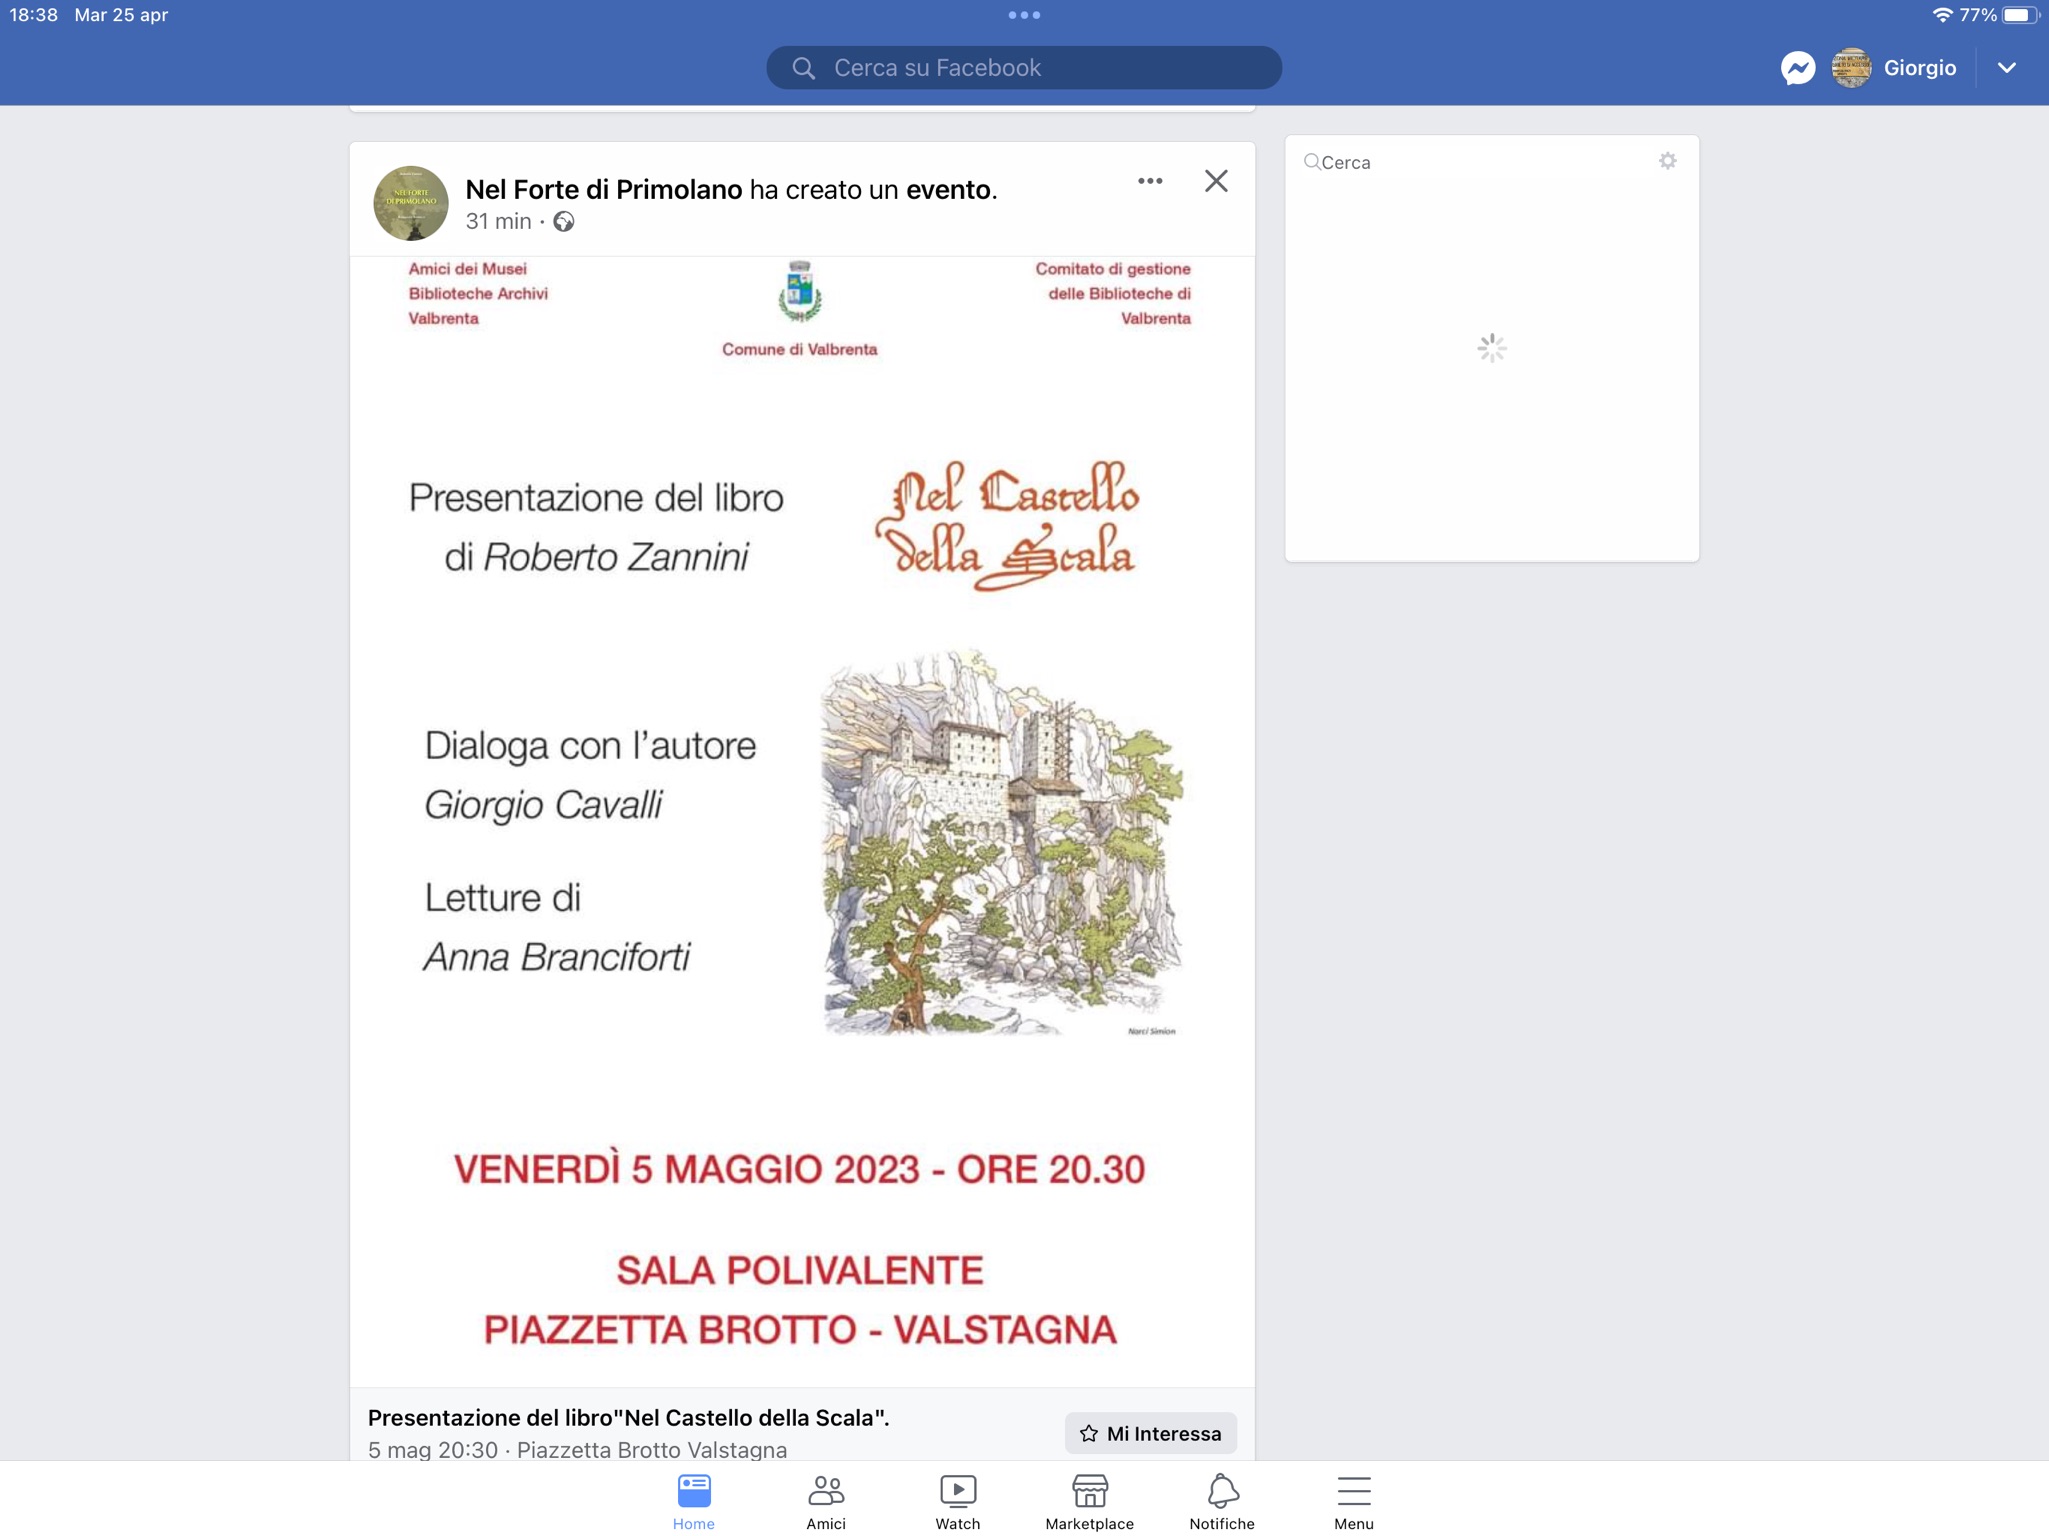This screenshot has height=1536, width=2049.
Task: Open the Marketplace tab
Action: coord(1089,1501)
